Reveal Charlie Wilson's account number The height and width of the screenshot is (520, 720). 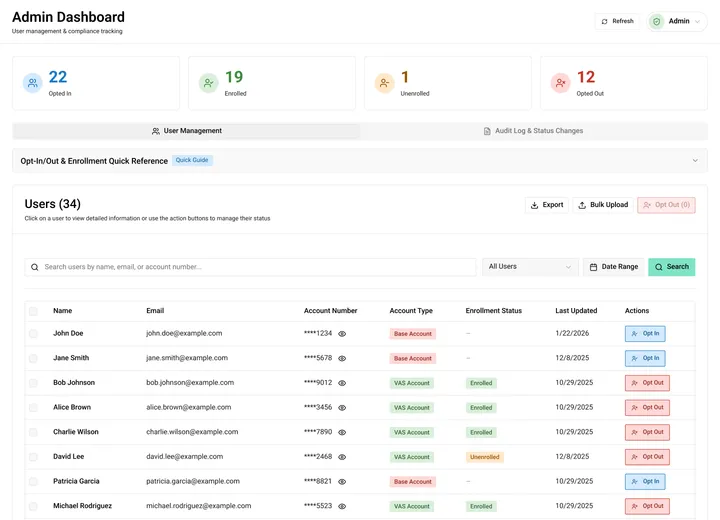(x=342, y=432)
